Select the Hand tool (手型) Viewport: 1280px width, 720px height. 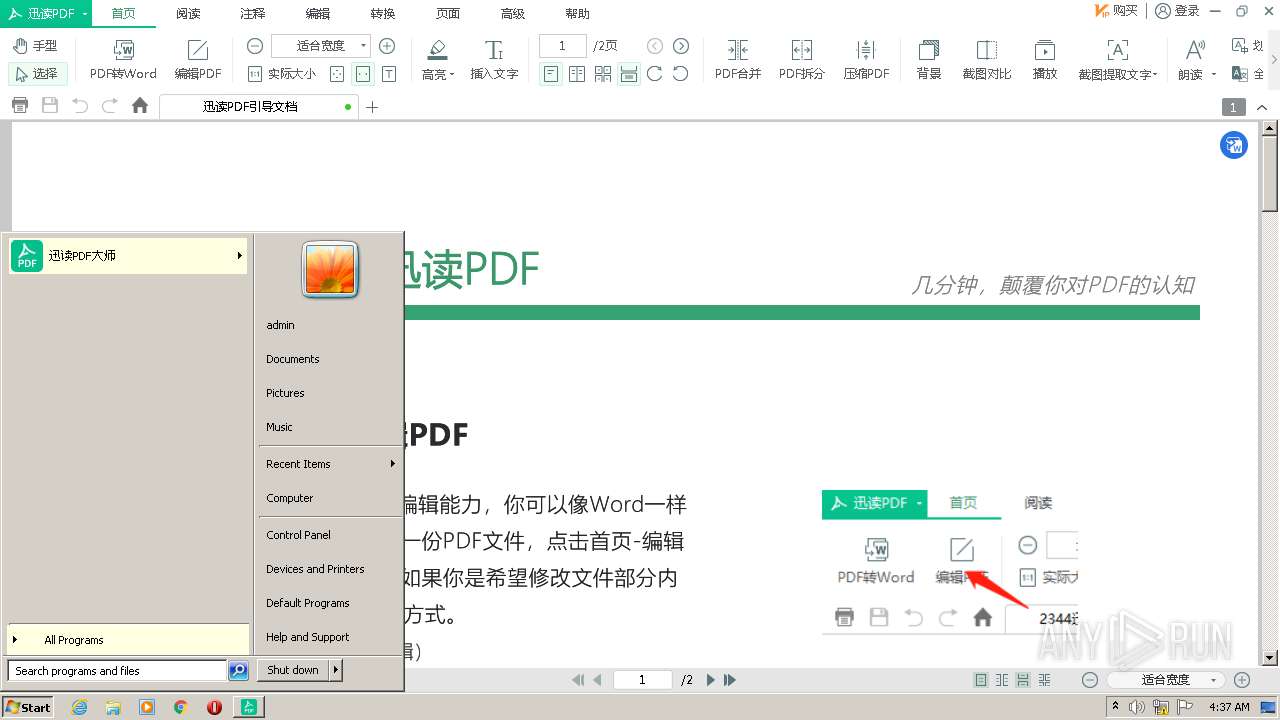pos(35,46)
